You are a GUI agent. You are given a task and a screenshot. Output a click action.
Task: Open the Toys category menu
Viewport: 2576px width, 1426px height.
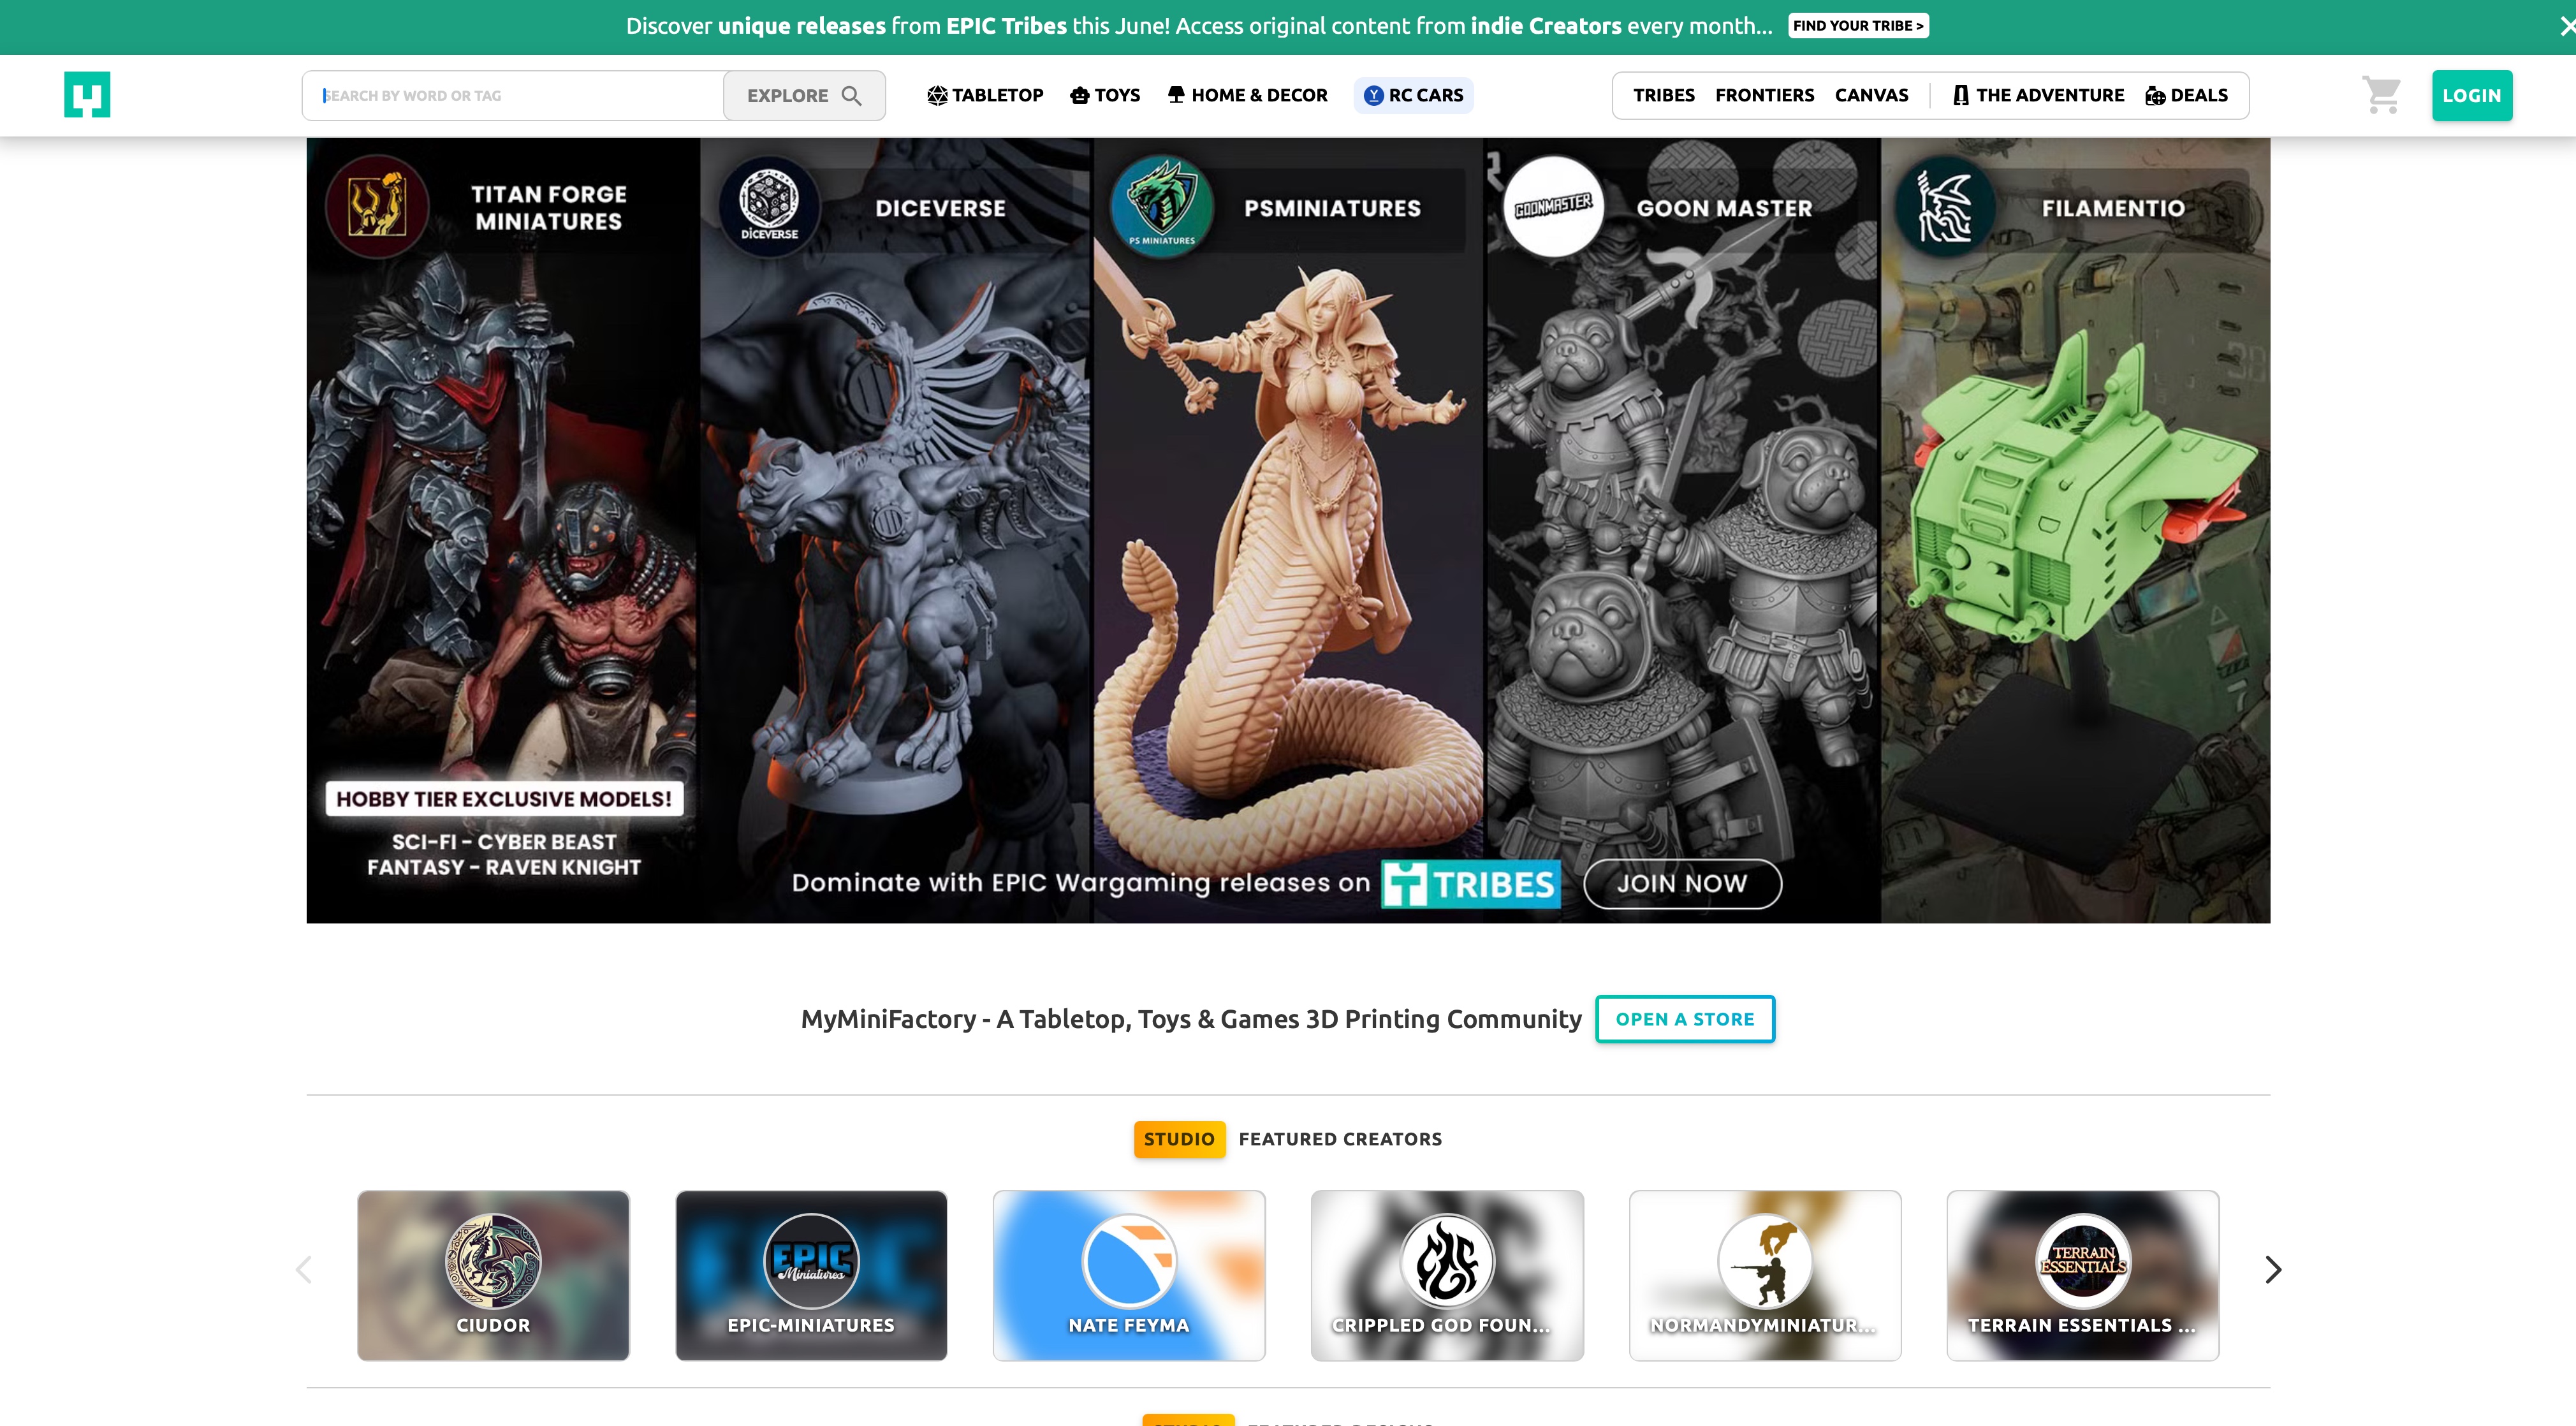[x=1105, y=96]
